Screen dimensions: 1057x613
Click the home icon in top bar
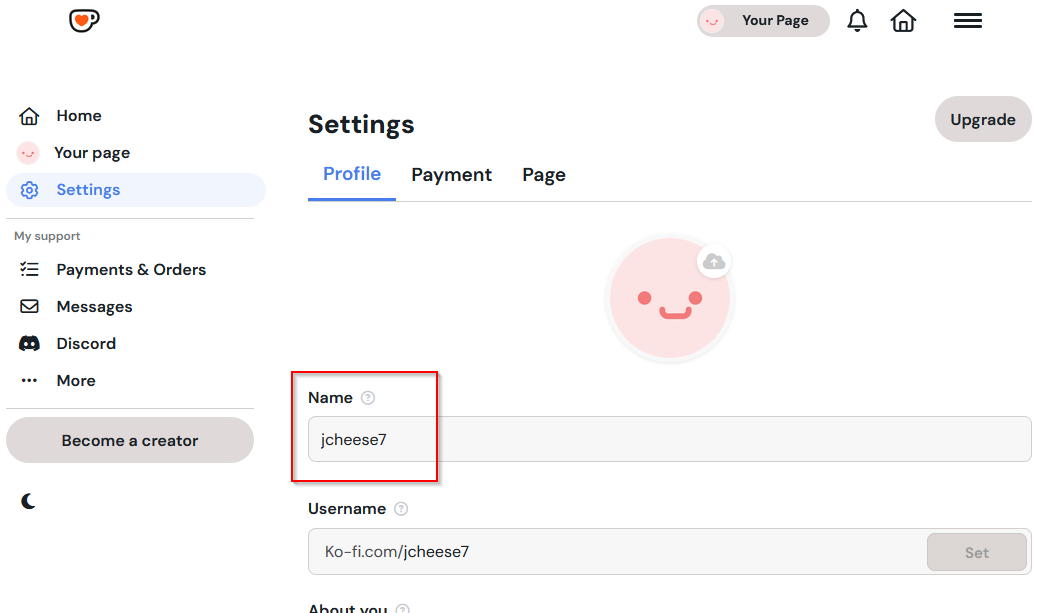pos(903,20)
